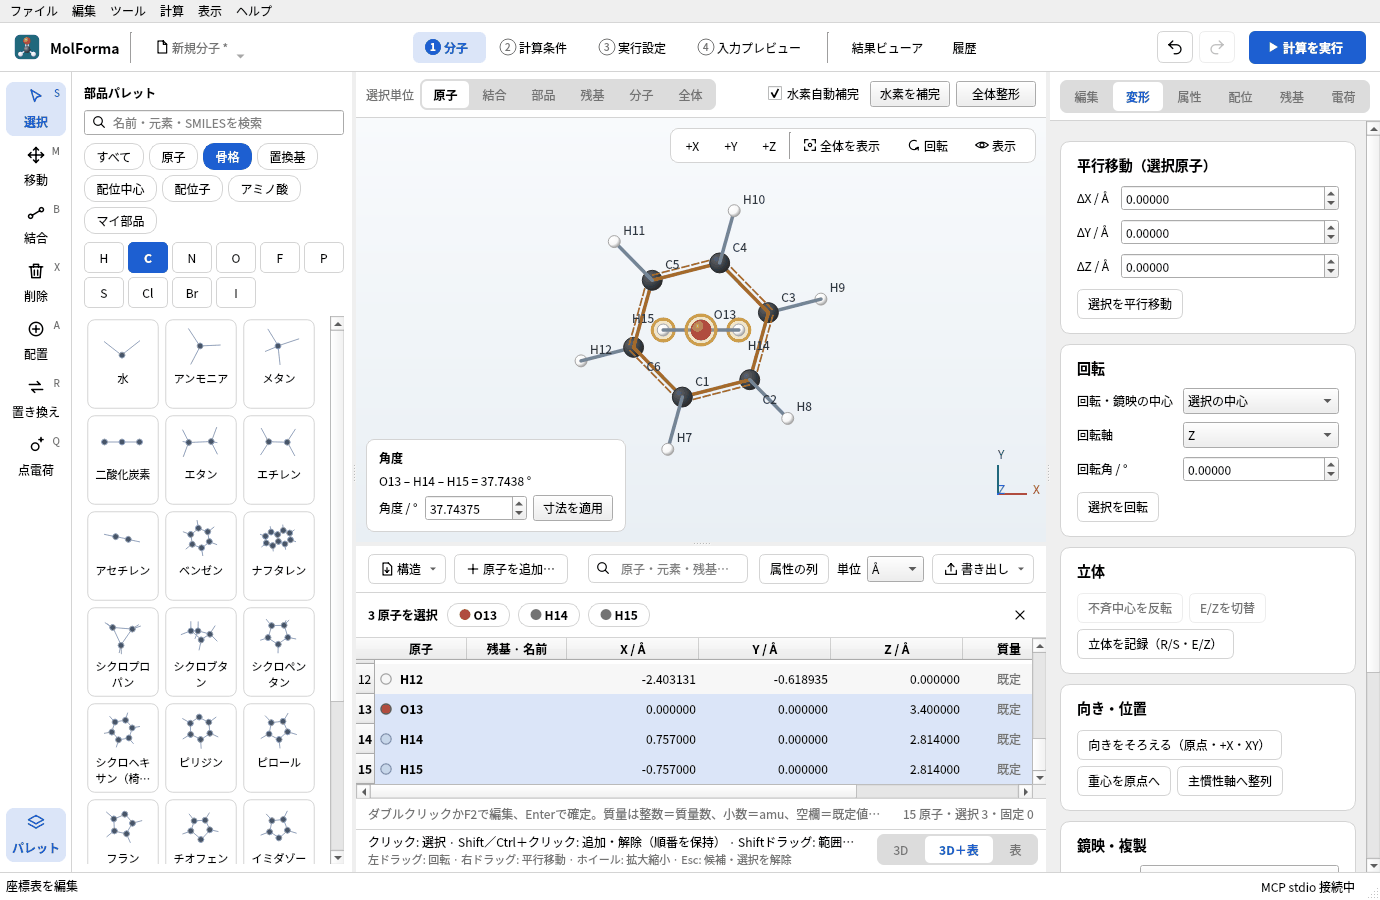The width and height of the screenshot is (1380, 900).
Task: Click the undo arrow button
Action: 1175,47
